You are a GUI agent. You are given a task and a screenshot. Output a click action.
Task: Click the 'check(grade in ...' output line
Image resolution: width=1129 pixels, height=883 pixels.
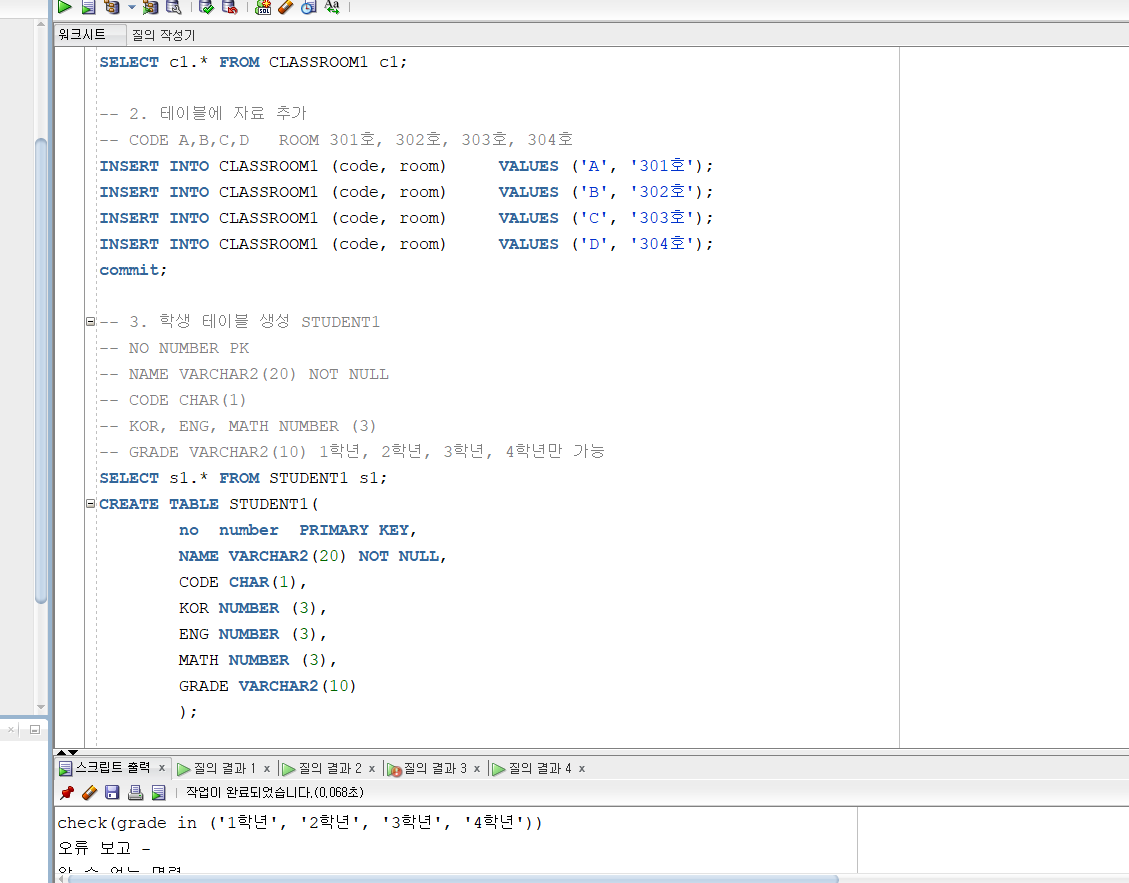[x=300, y=823]
